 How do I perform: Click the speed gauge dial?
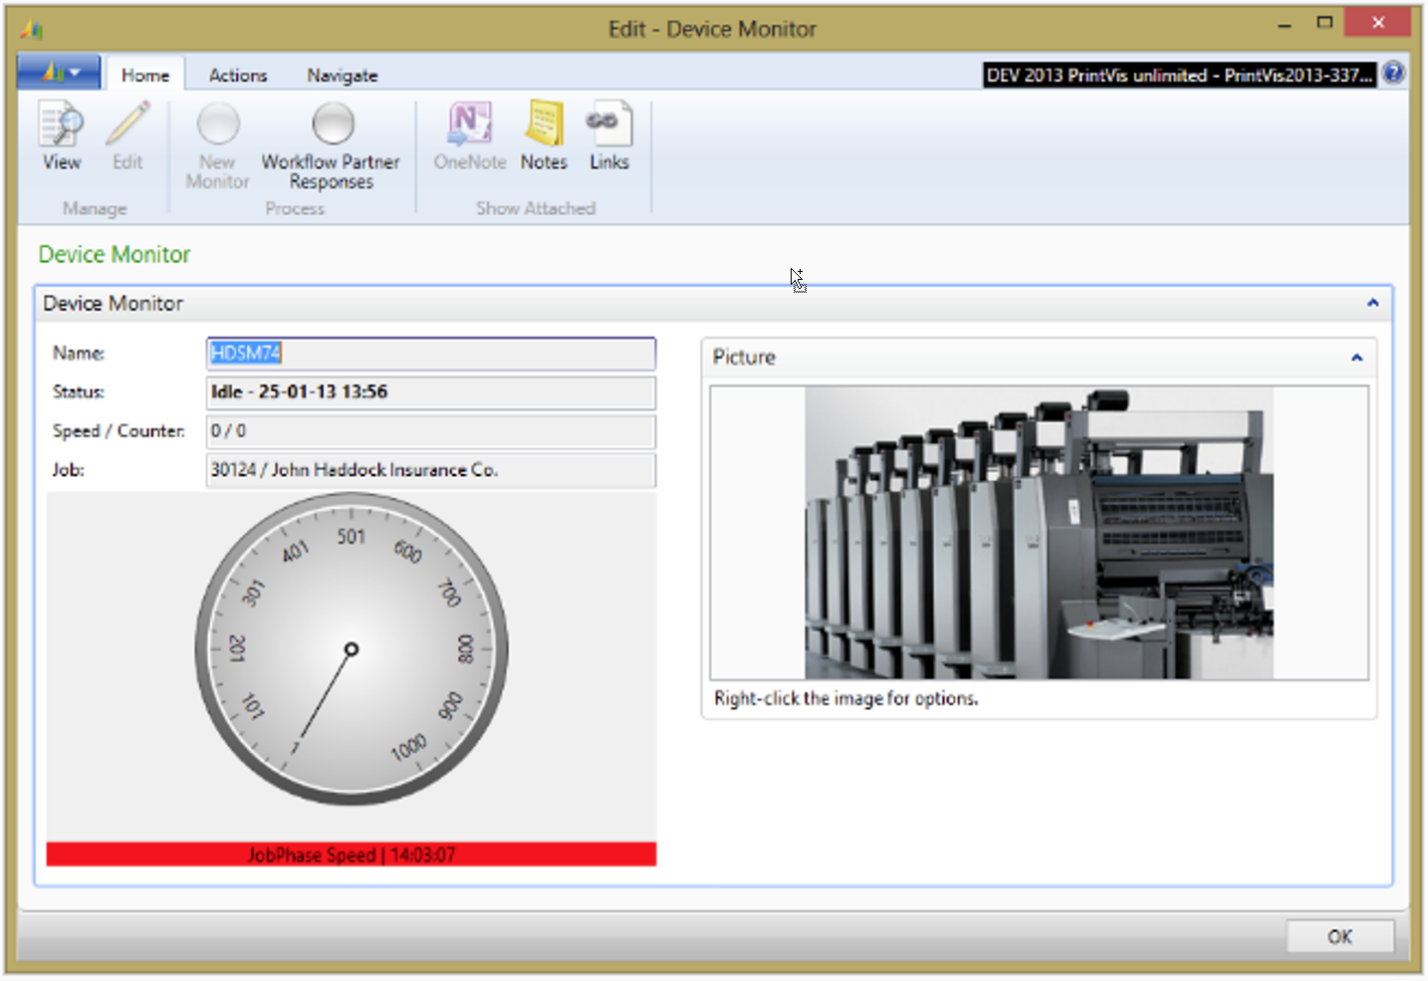tap(351, 649)
